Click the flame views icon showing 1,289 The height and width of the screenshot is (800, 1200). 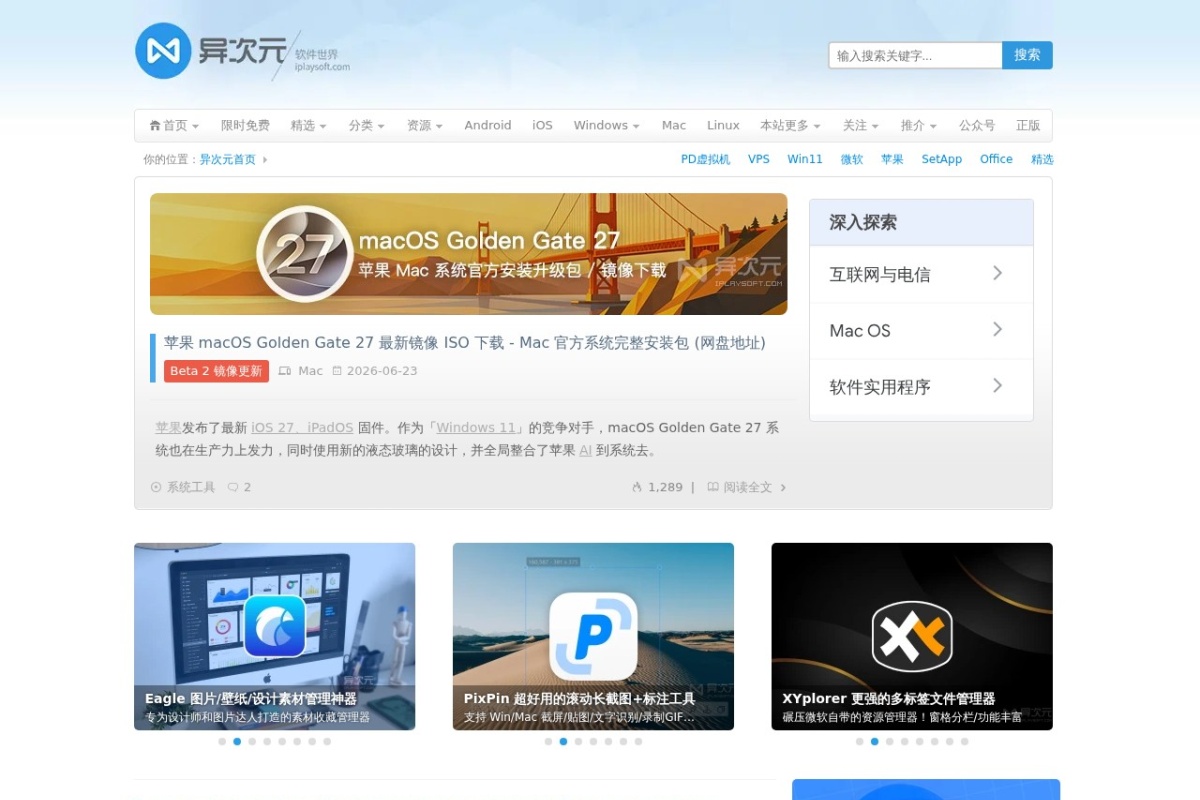(x=637, y=487)
